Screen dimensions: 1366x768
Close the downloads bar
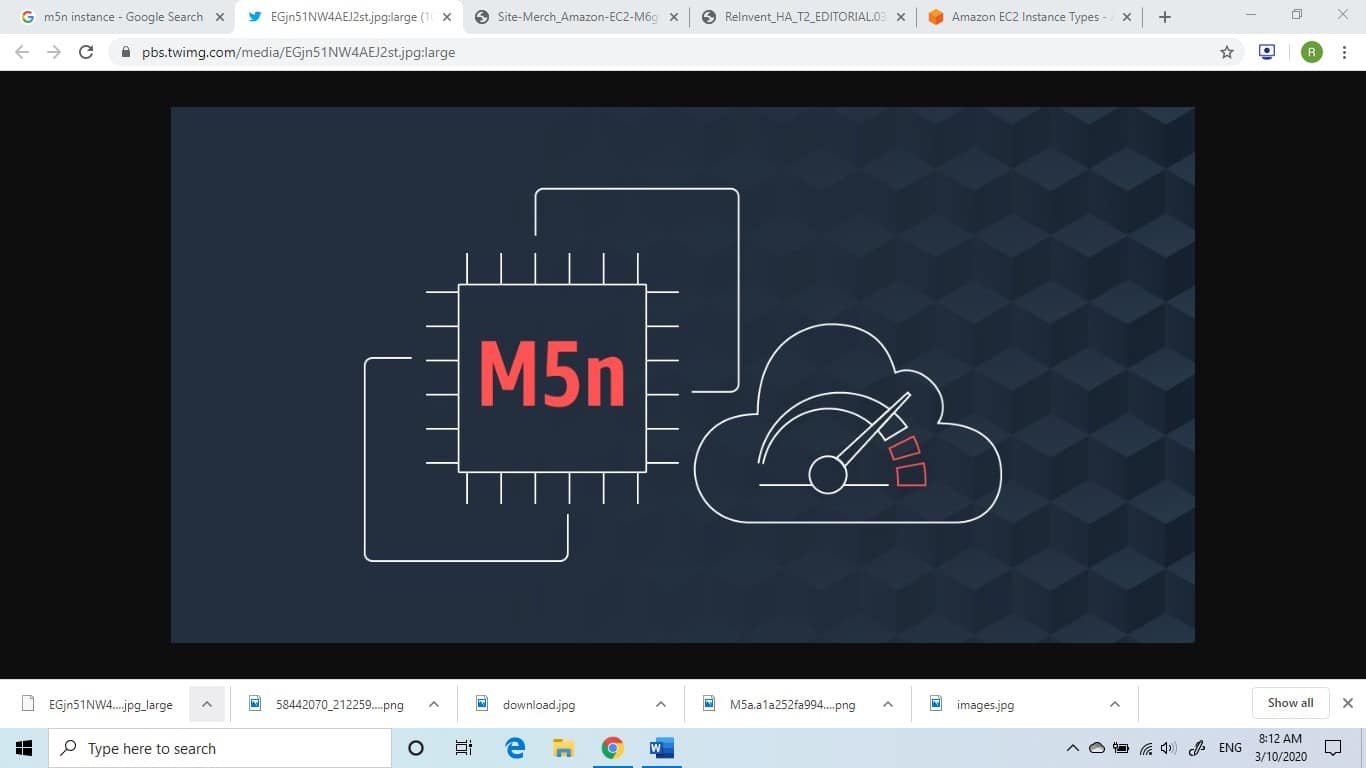(x=1347, y=703)
